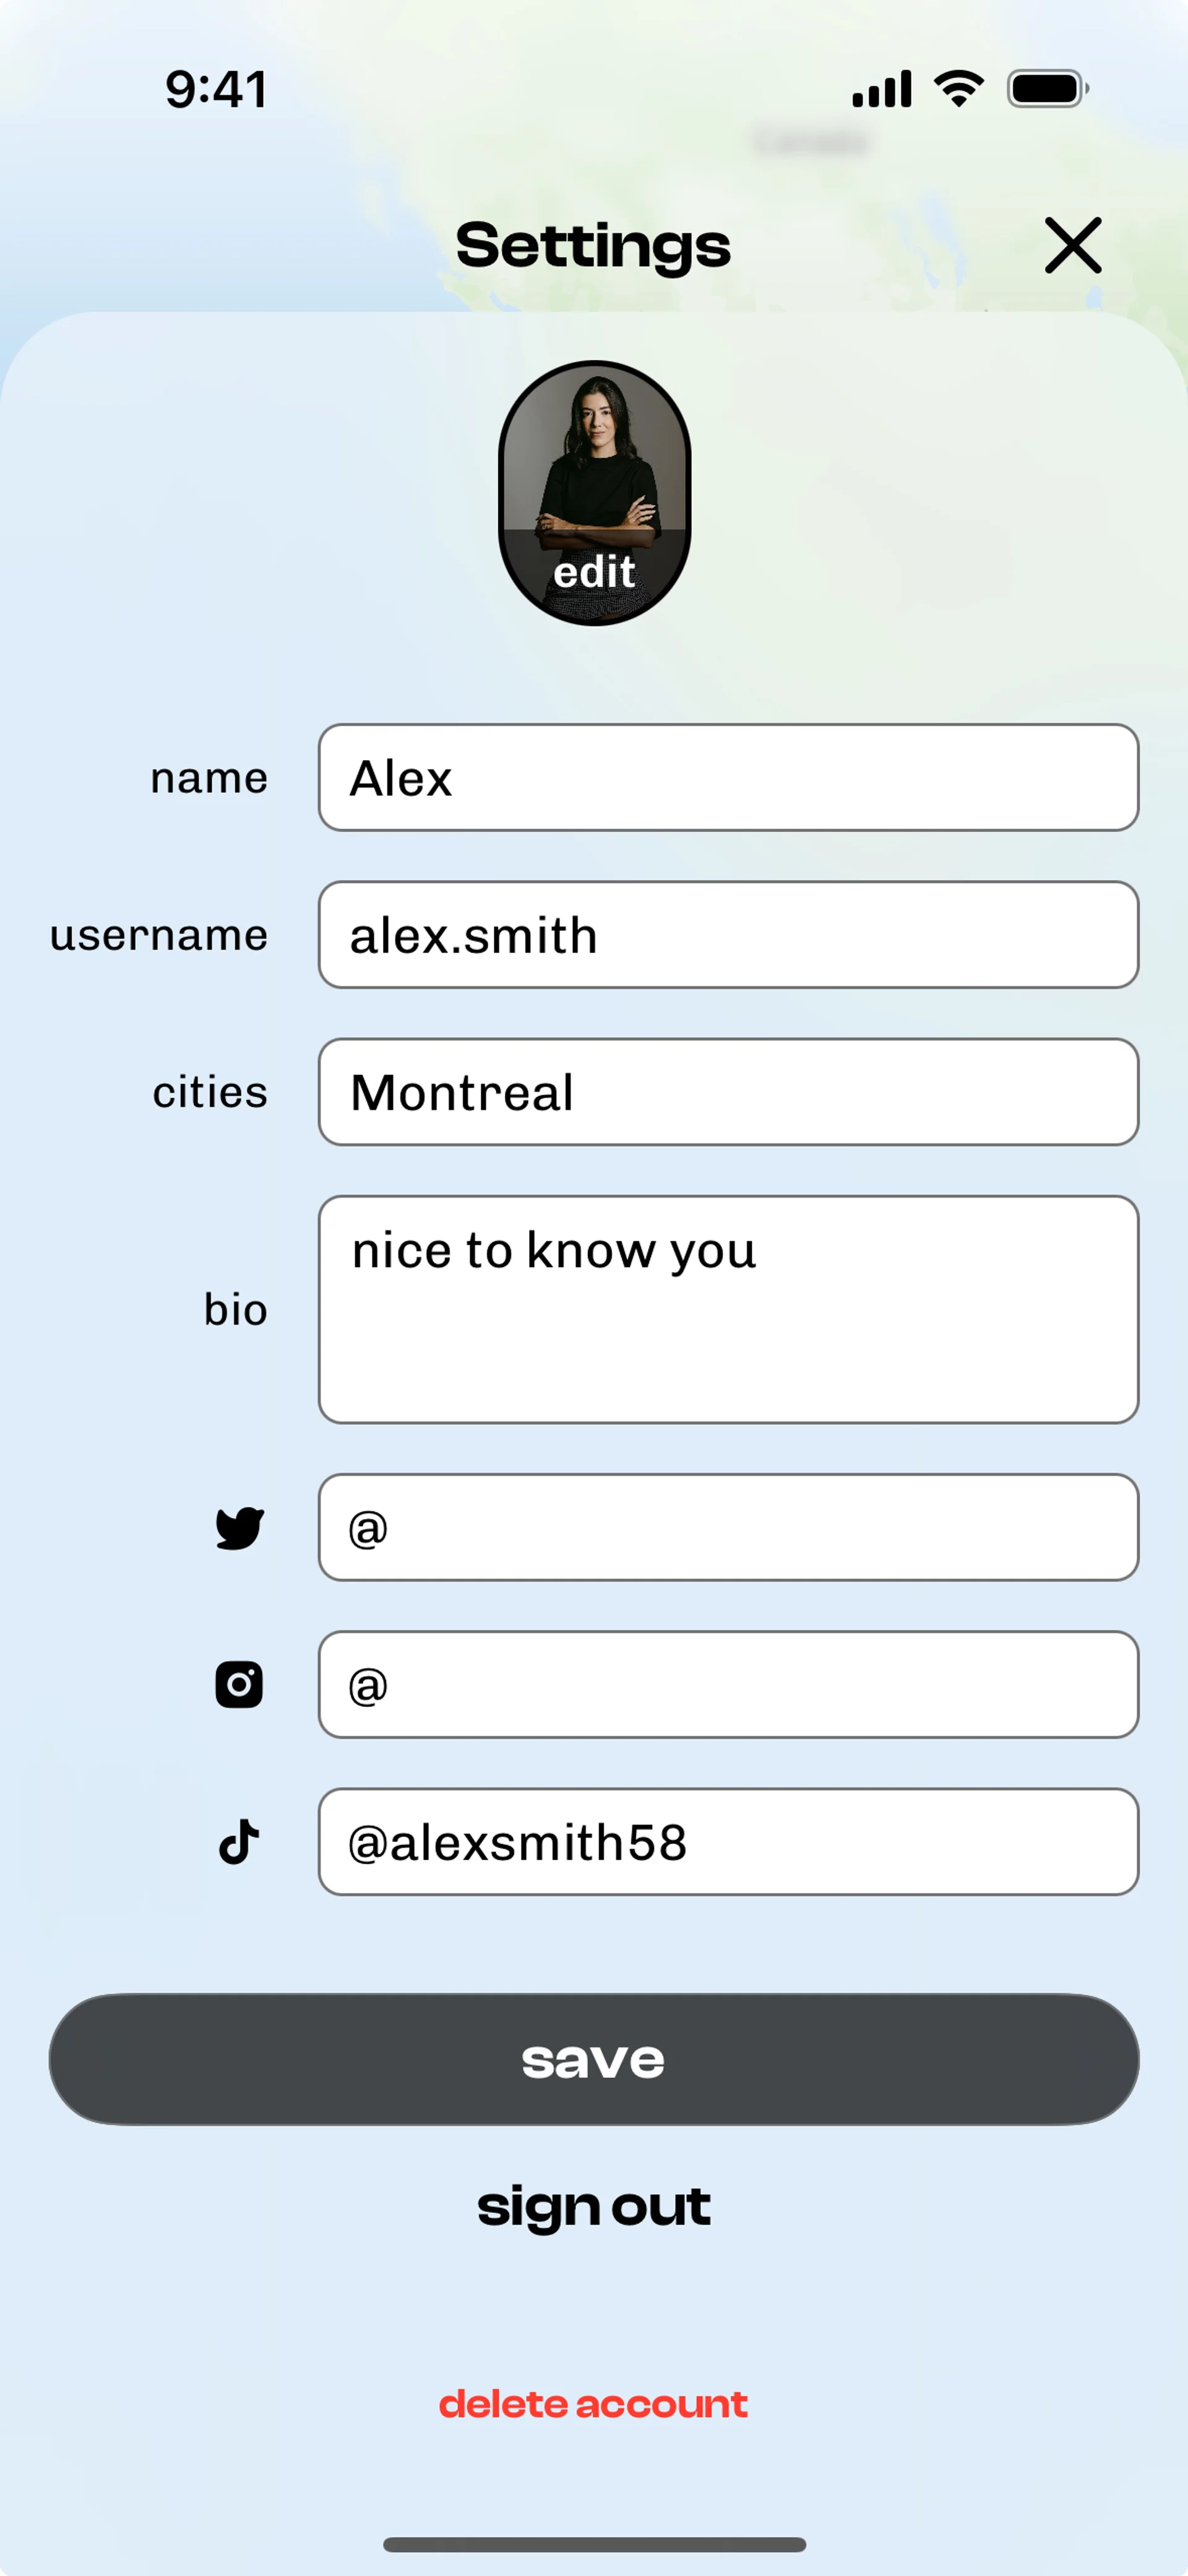This screenshot has height=2576, width=1188.
Task: Tap the 9:41 clock in status bar
Action: pos(216,89)
